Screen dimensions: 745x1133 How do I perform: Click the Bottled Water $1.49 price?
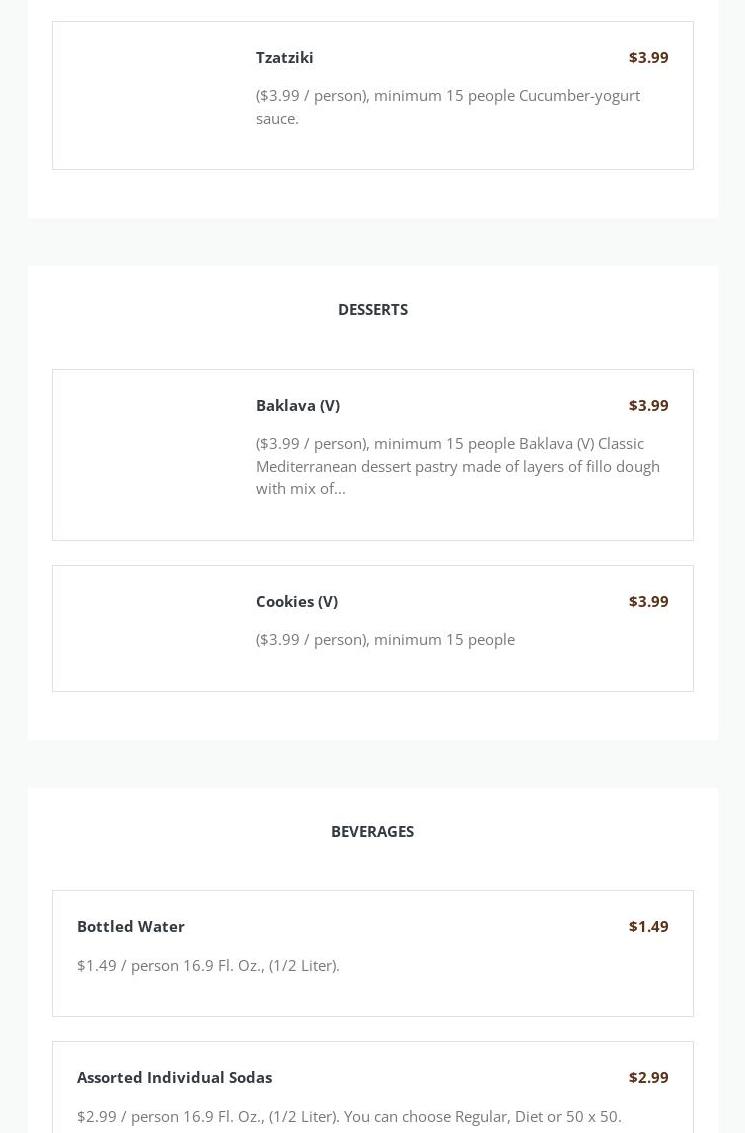coord(648,926)
